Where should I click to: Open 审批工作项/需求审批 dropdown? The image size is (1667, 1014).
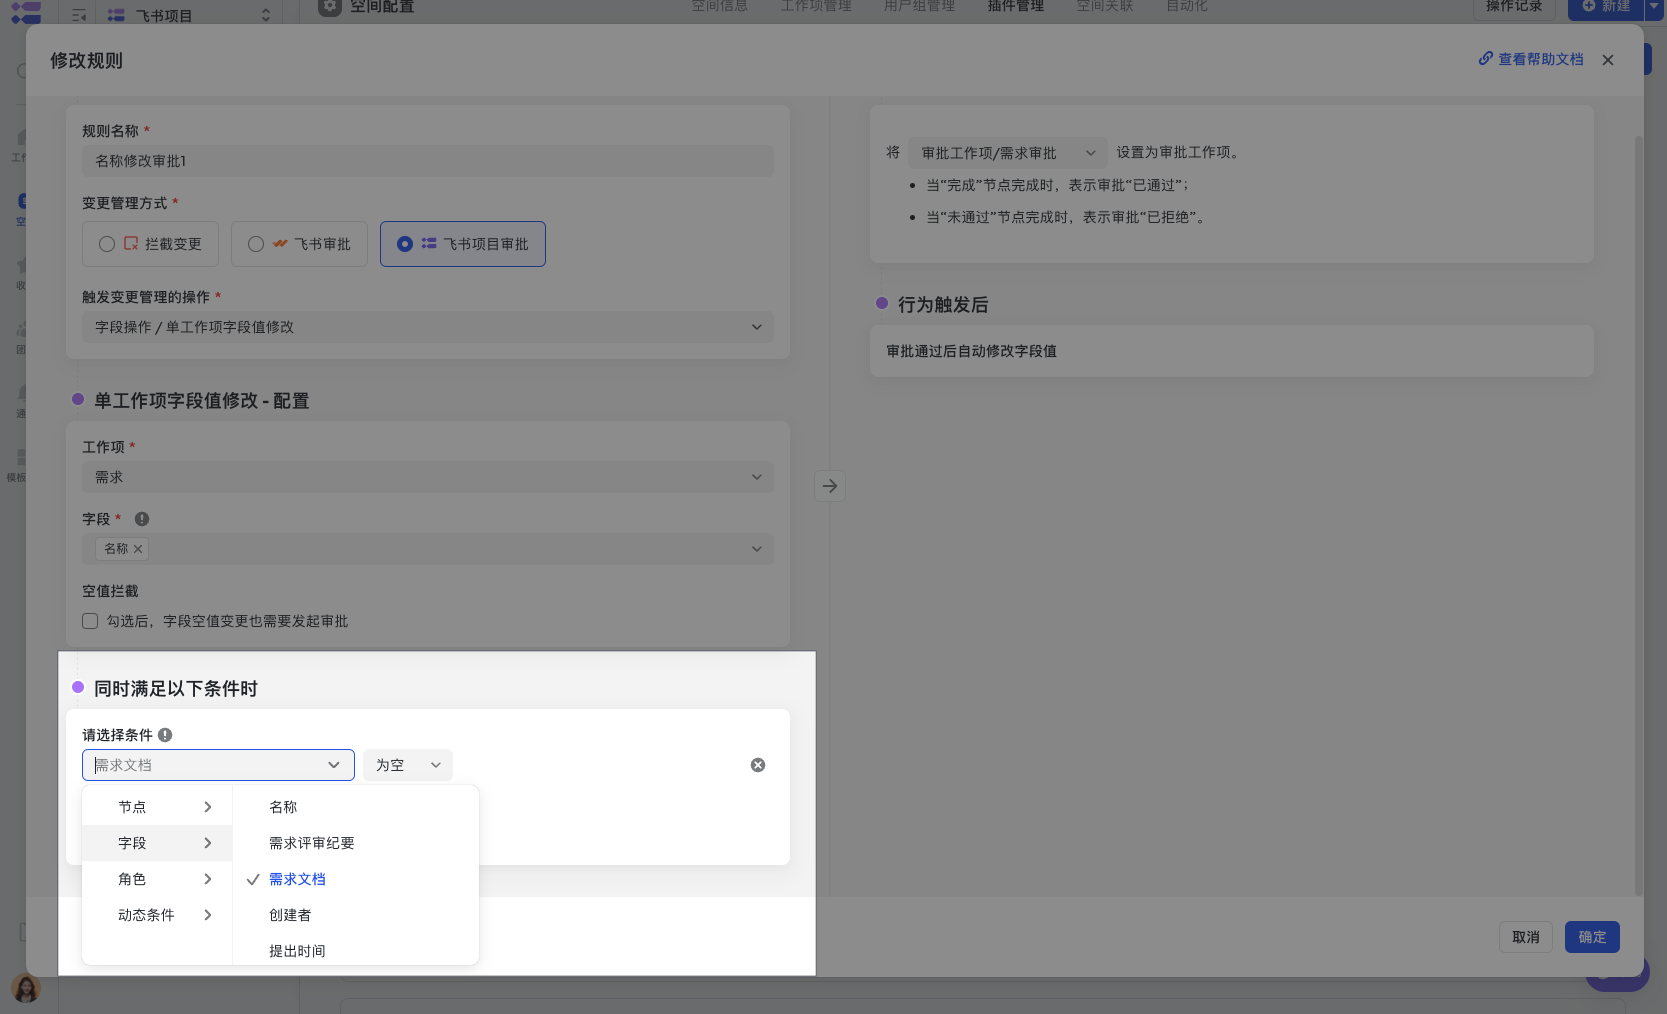click(x=1008, y=153)
